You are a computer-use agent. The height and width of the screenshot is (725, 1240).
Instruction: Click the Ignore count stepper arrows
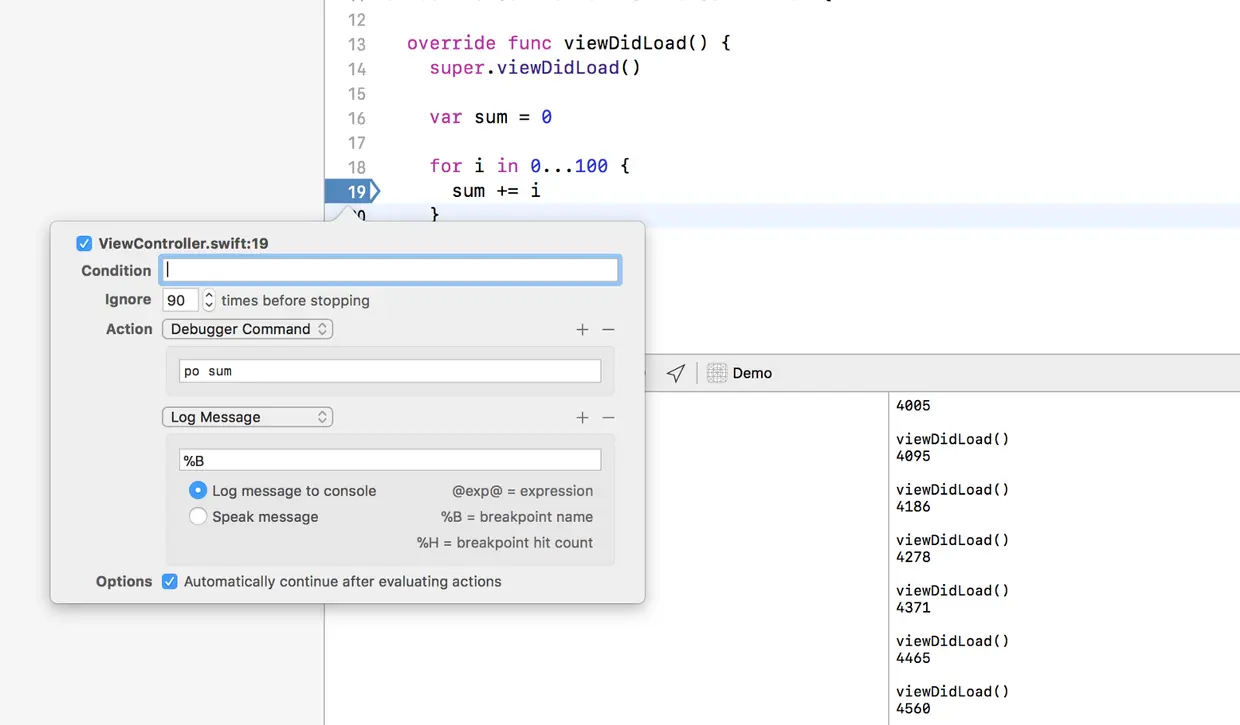[209, 300]
